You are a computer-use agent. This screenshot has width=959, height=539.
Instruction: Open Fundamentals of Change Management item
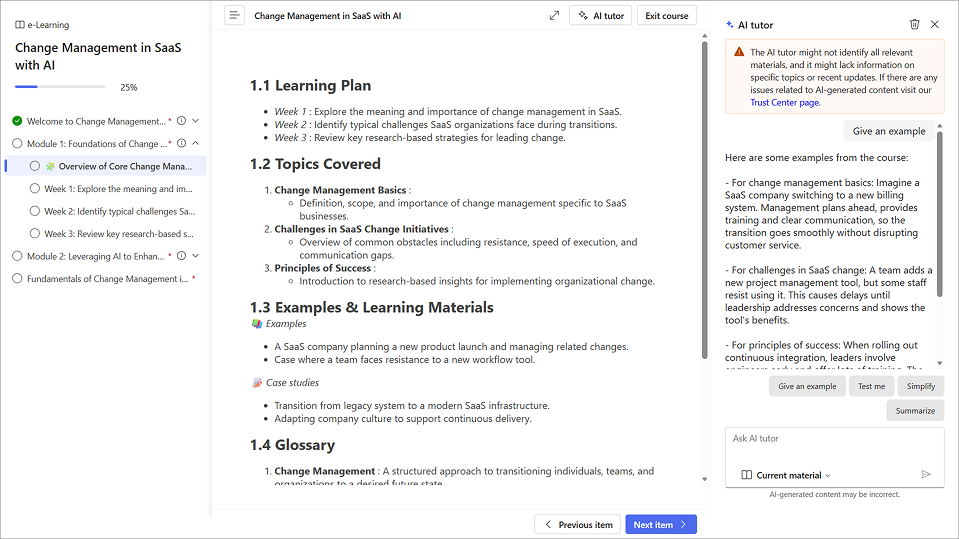(x=107, y=279)
